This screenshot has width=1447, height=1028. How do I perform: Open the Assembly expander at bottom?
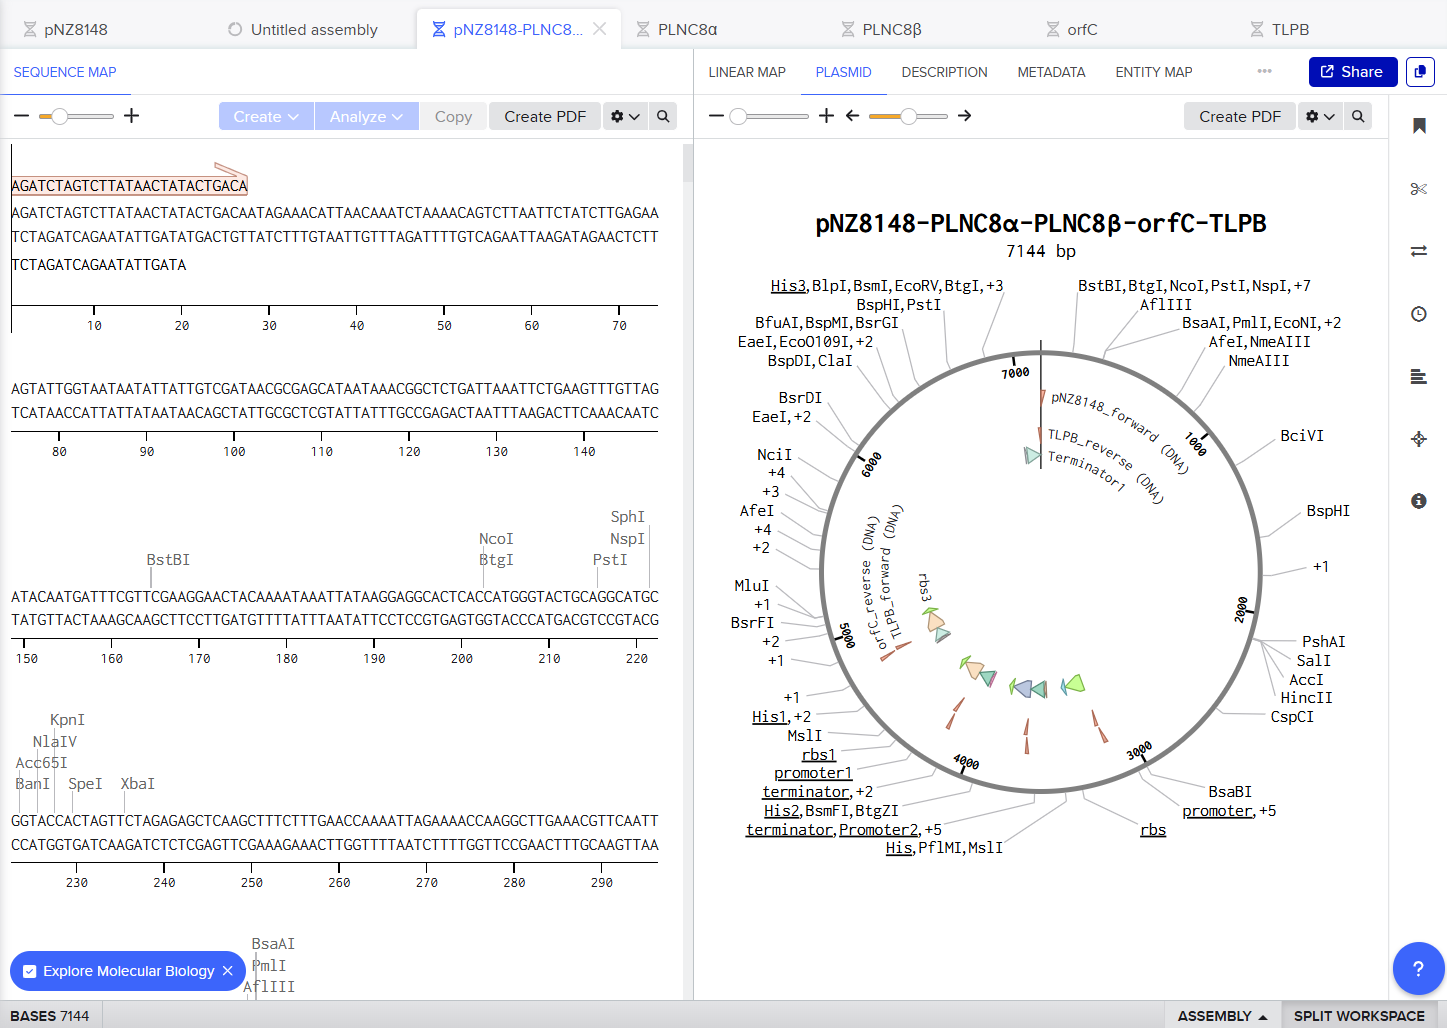click(1222, 1016)
